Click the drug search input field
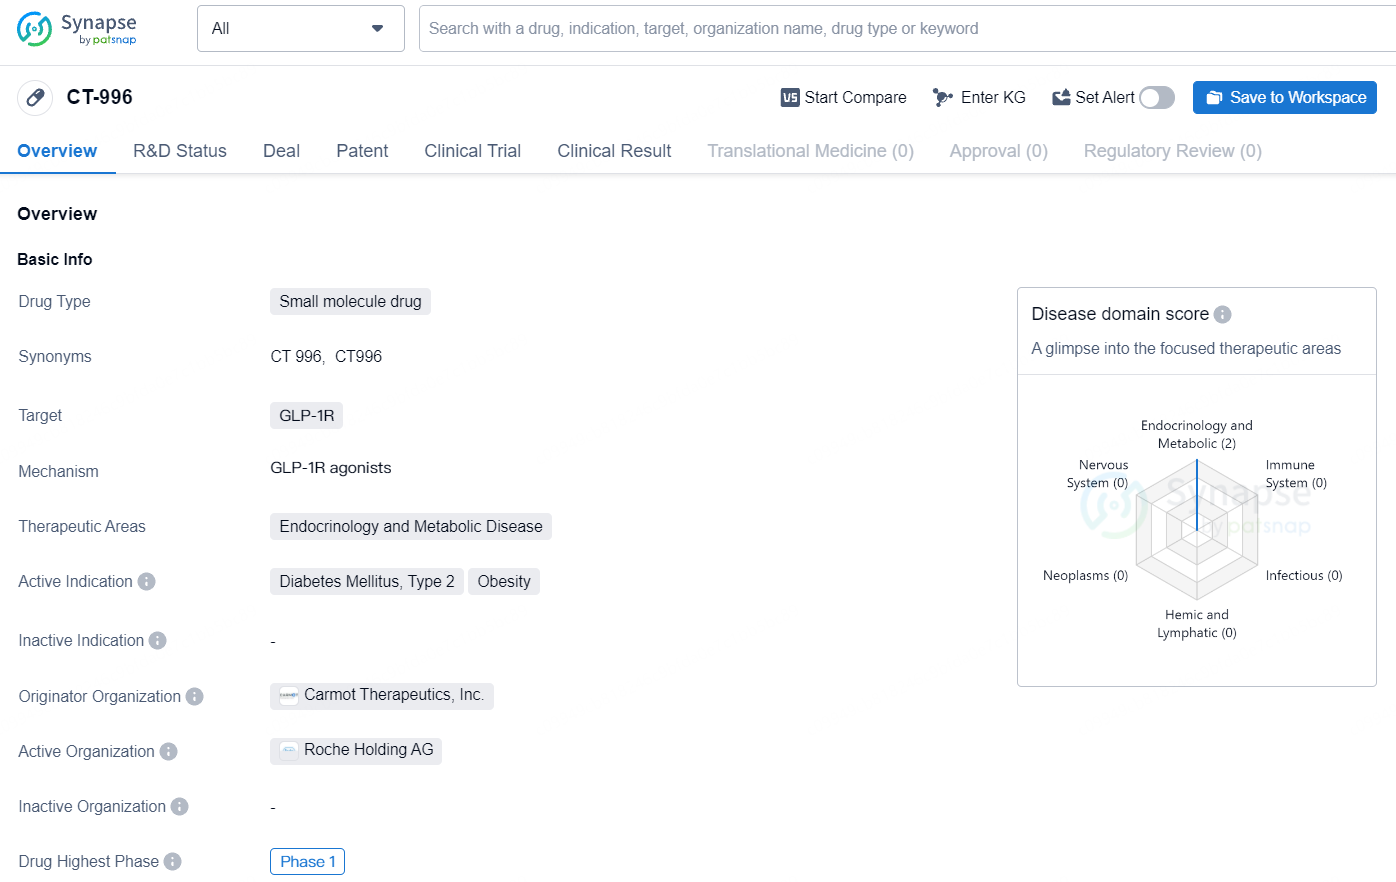Viewport: 1396px width, 882px height. click(907, 28)
